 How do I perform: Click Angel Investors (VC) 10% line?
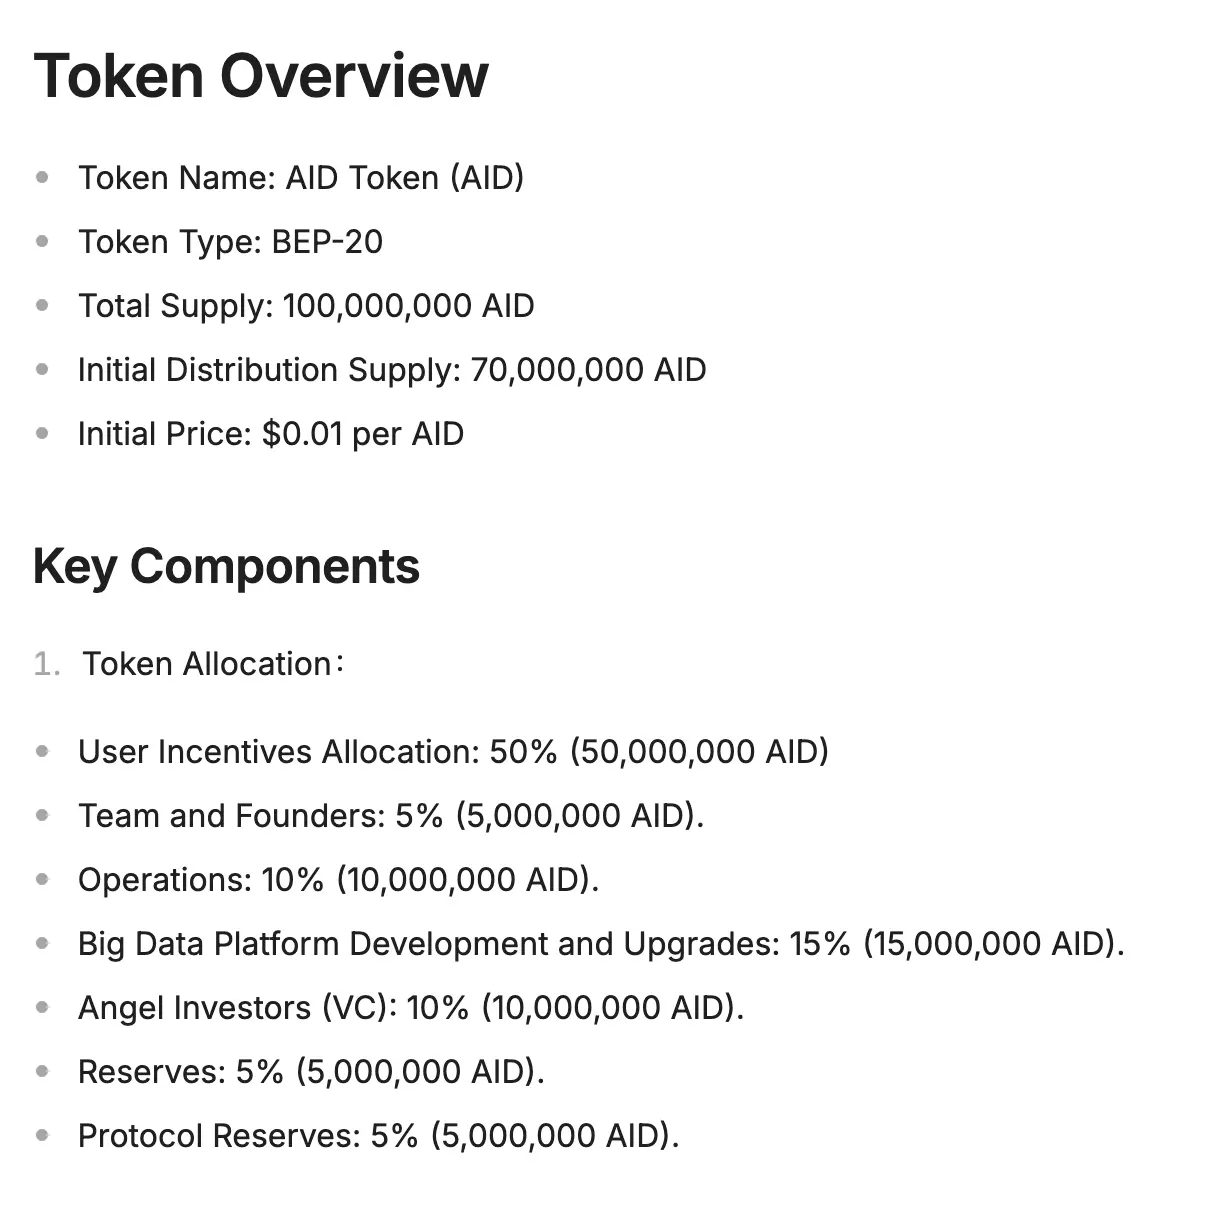point(411,1008)
